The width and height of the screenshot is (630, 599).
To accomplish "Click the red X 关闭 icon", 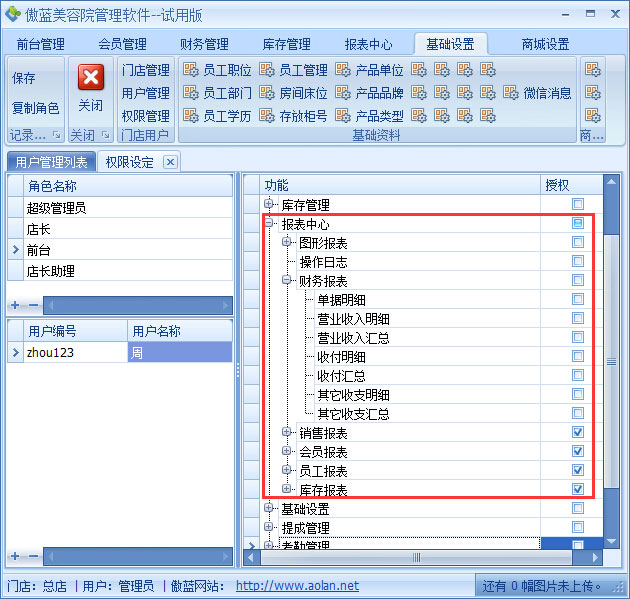I will click(x=91, y=78).
